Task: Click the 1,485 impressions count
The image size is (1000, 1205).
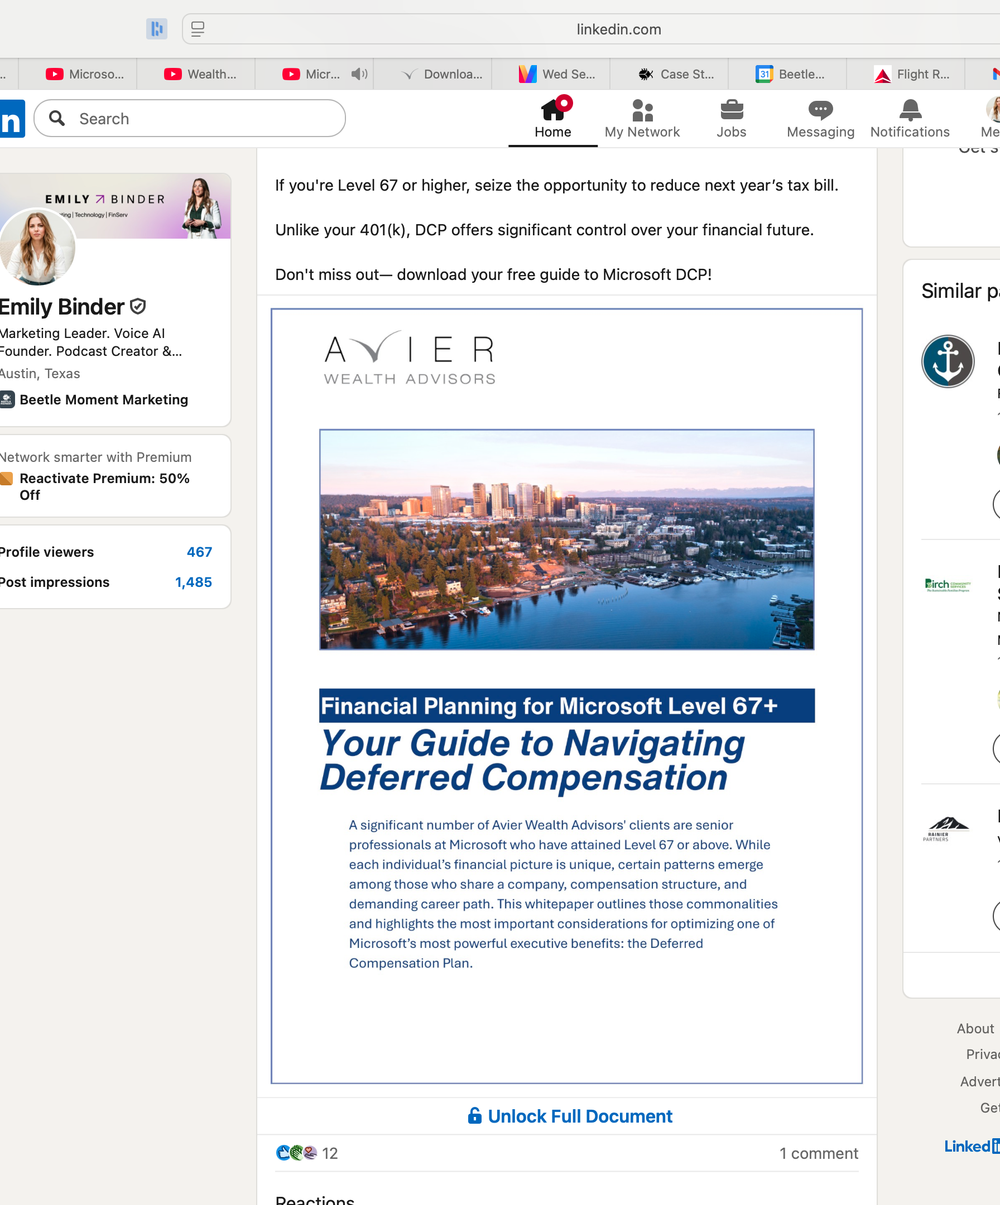Action: pos(193,582)
